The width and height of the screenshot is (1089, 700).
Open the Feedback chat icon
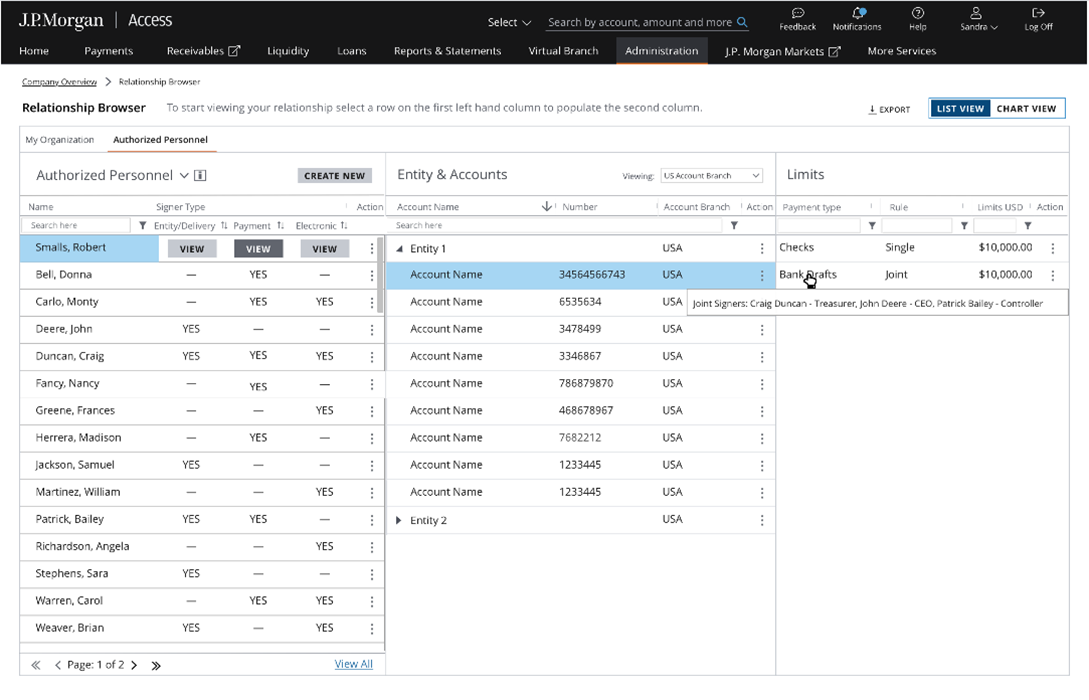click(797, 14)
